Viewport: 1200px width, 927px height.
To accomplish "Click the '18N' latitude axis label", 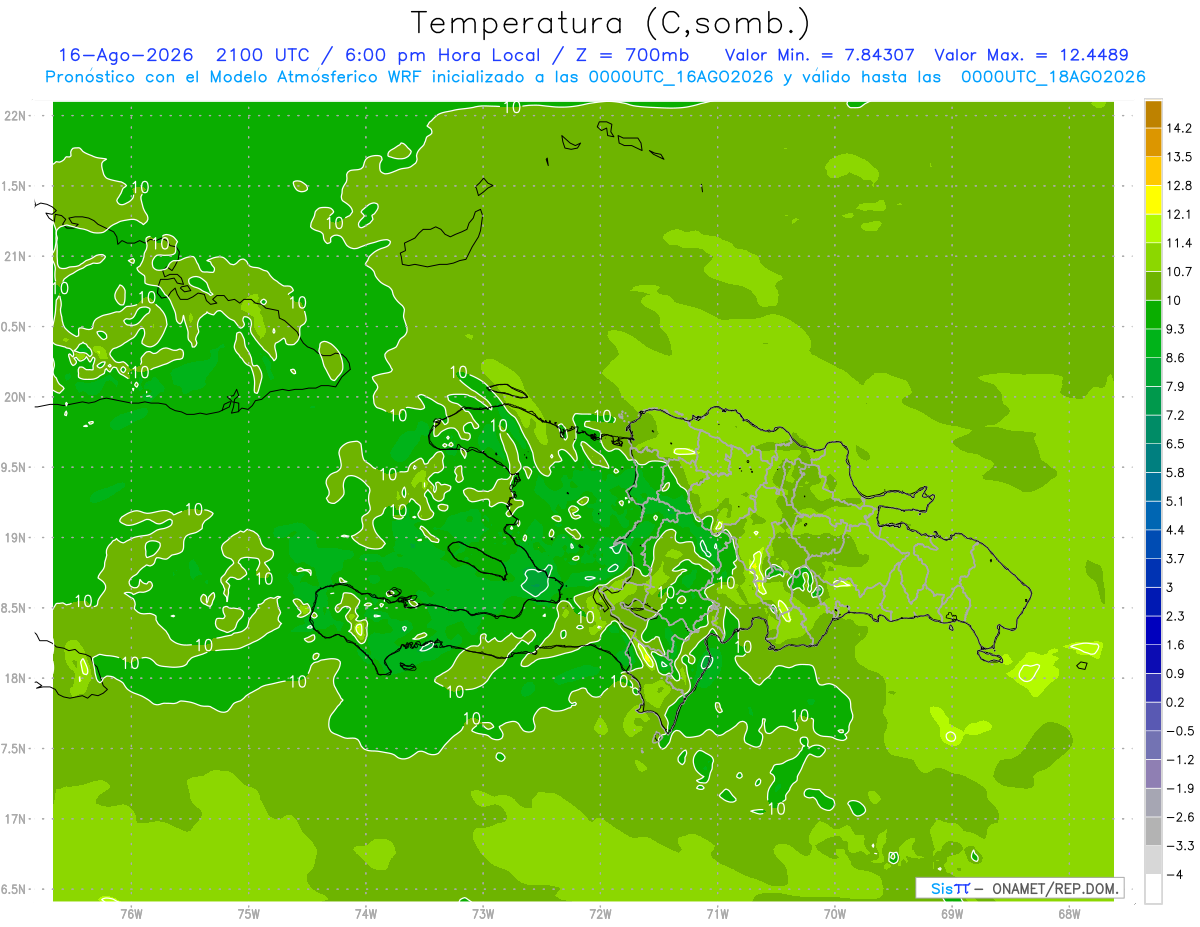I will [x=15, y=678].
